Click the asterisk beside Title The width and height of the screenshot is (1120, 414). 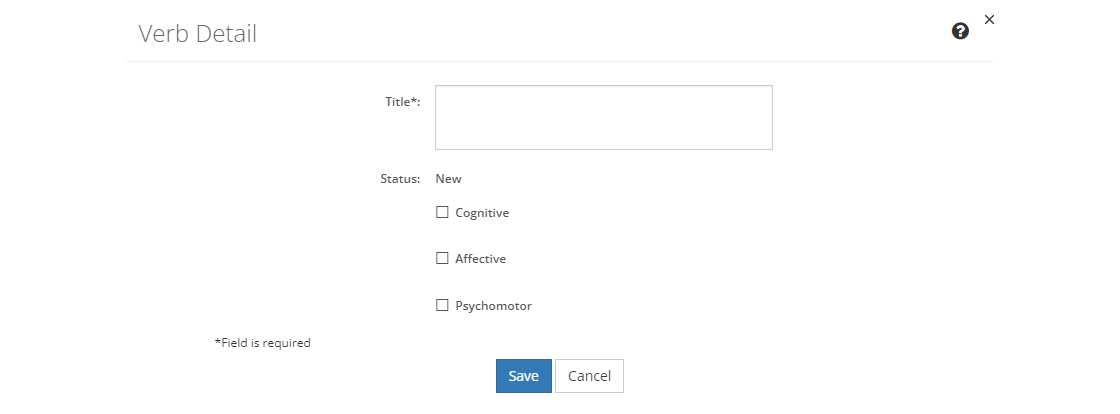point(414,100)
